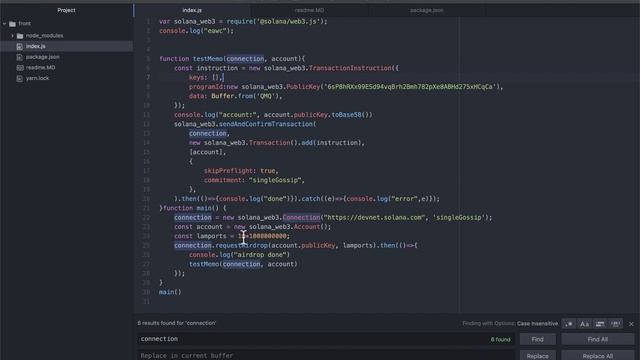The width and height of the screenshot is (640, 360).
Task: Click the Find button
Action: 538,339
